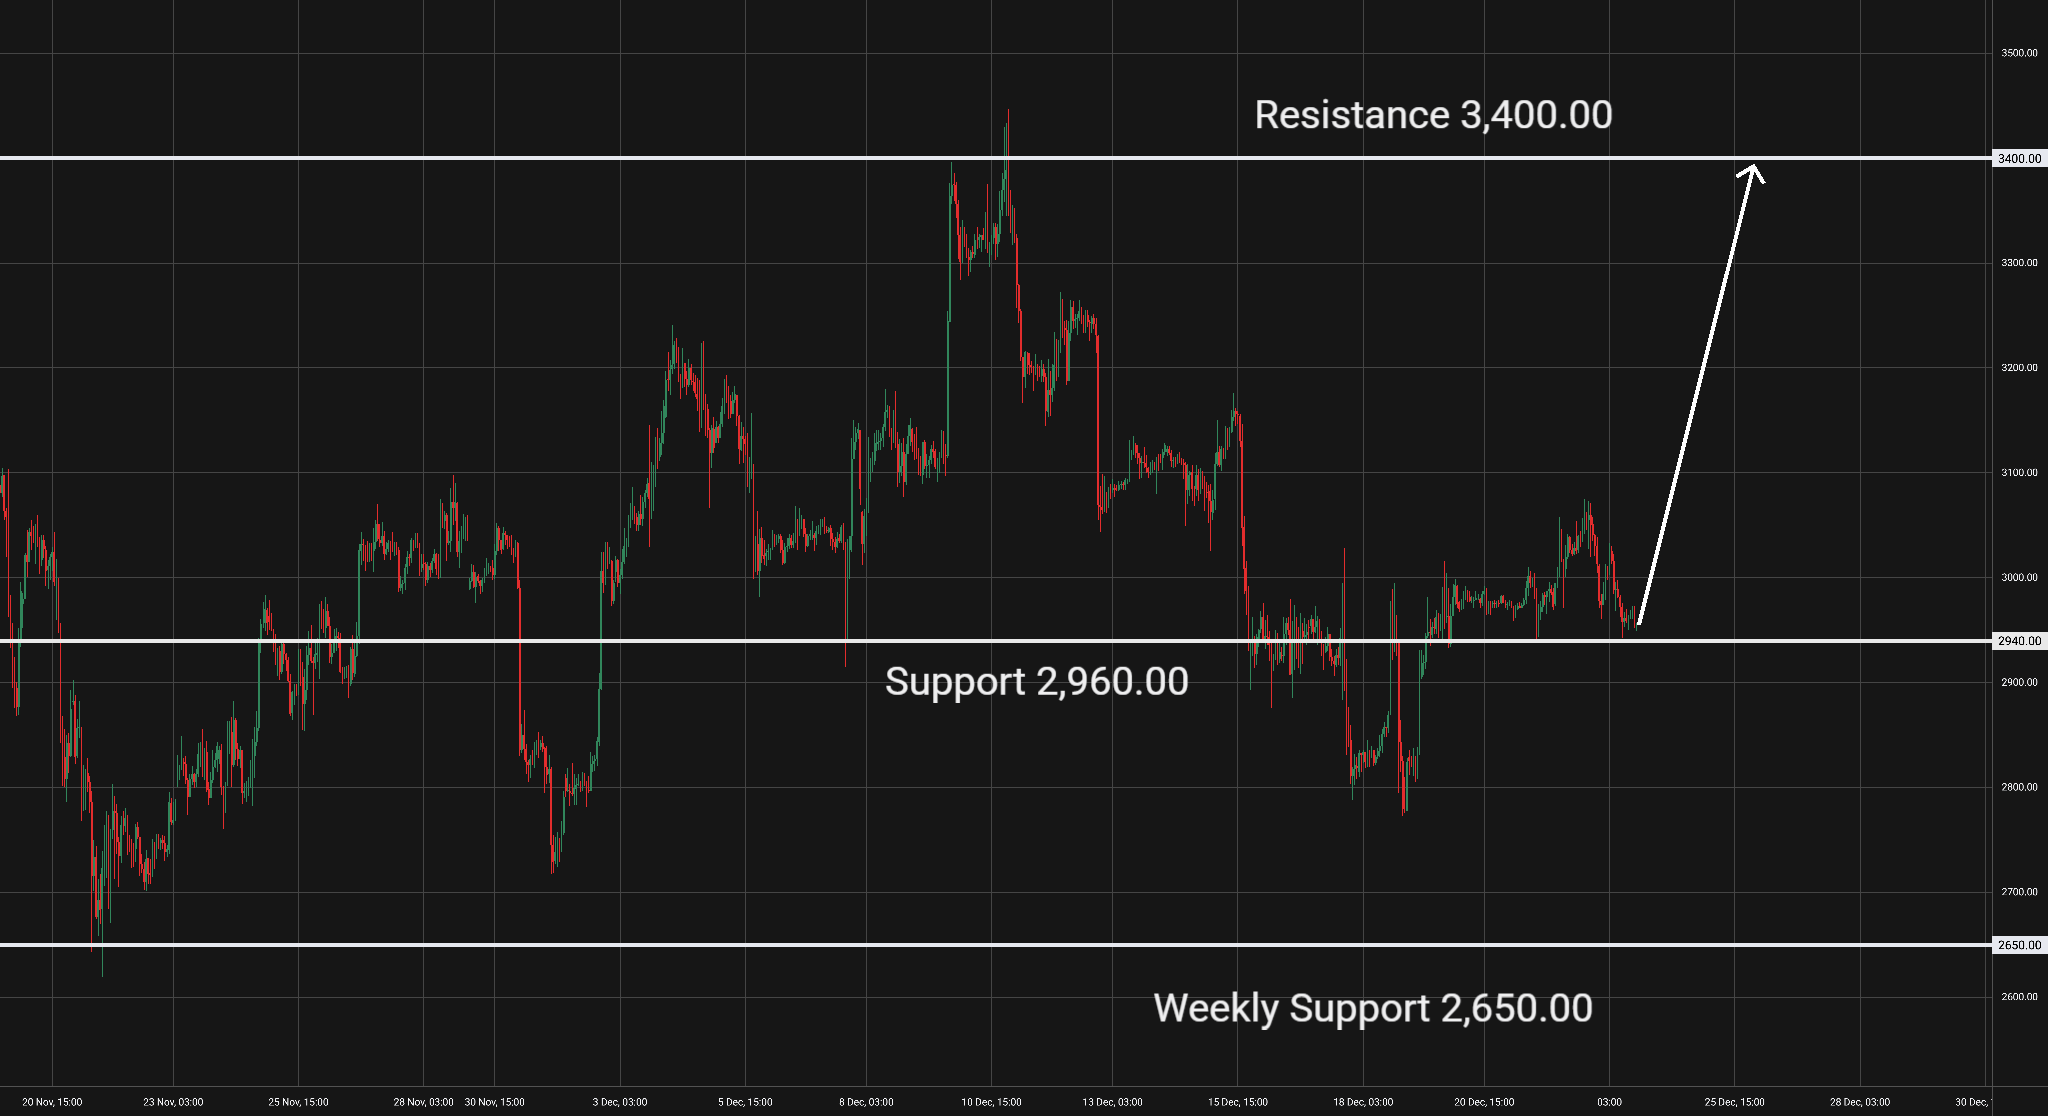Click the 3 Dec, 03:00 time label

[620, 1102]
